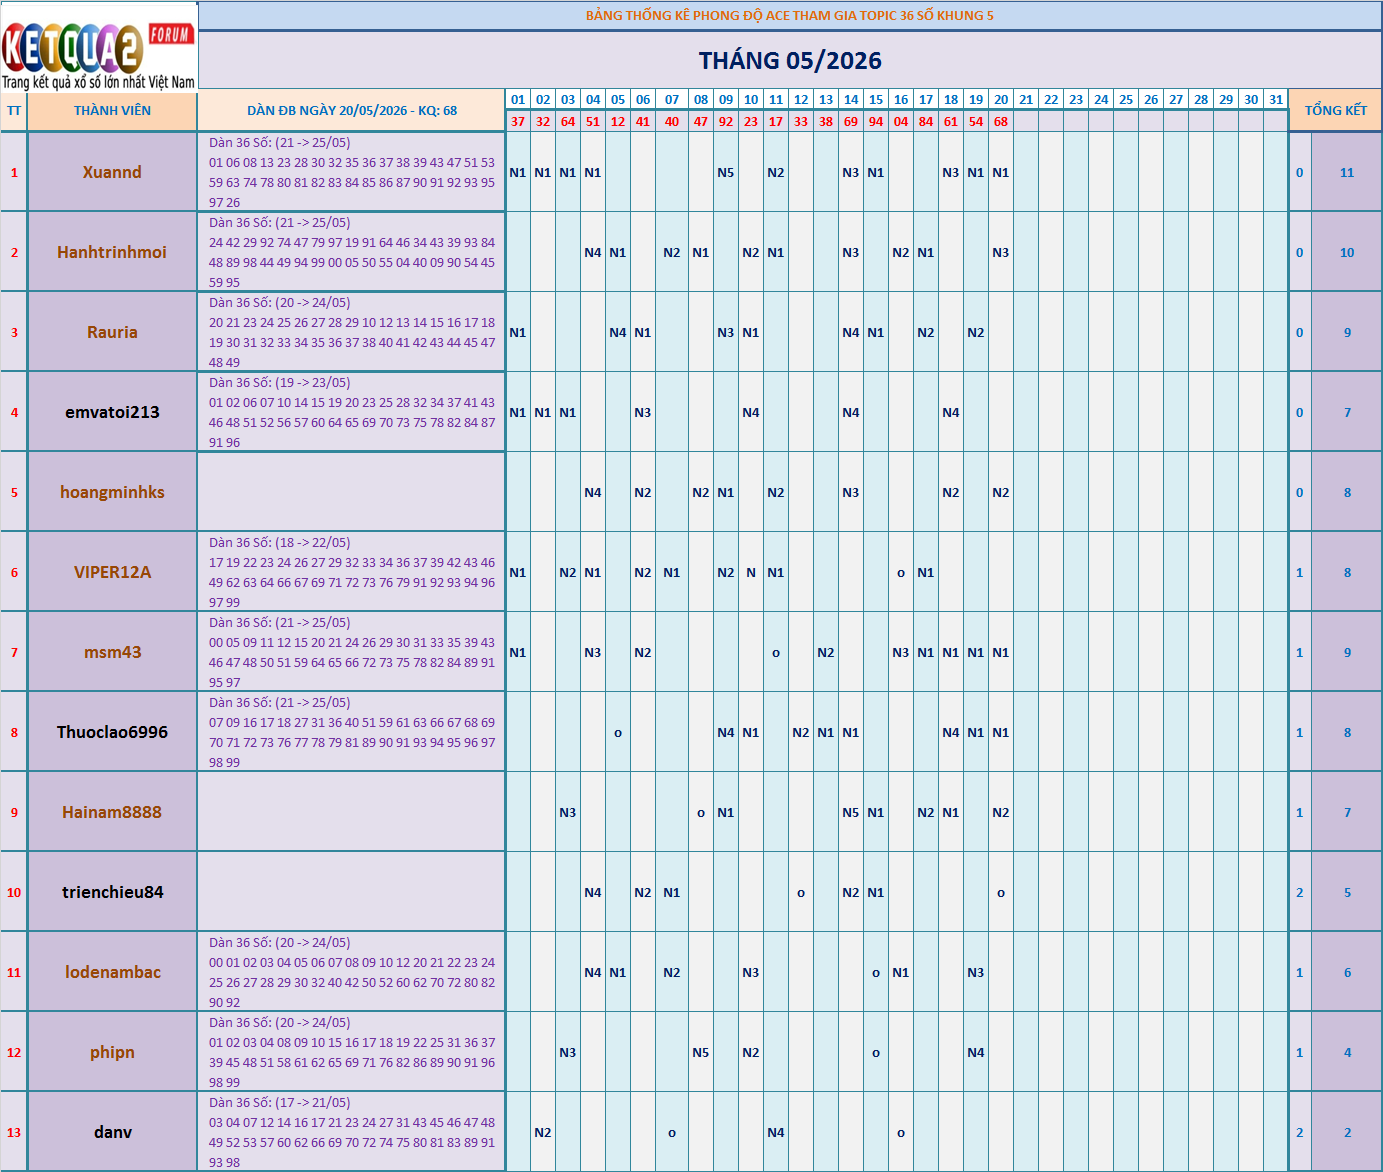1383x1172 pixels.
Task: Click the N5 cell in Xuannd's row
Action: tap(726, 172)
